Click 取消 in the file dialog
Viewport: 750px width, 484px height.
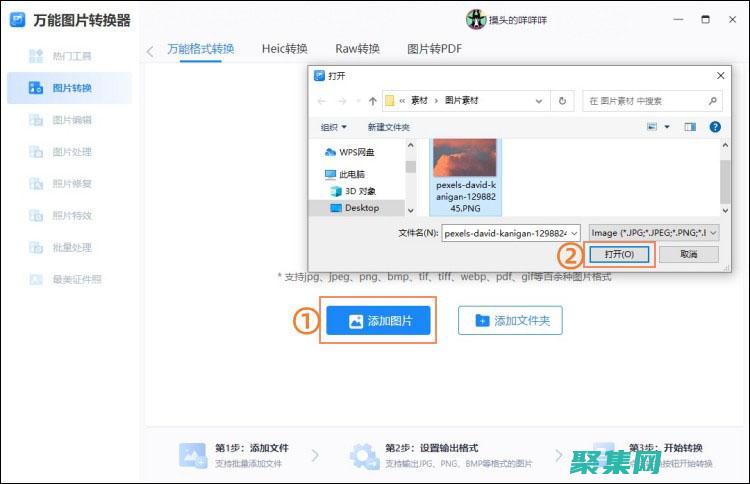click(x=689, y=254)
